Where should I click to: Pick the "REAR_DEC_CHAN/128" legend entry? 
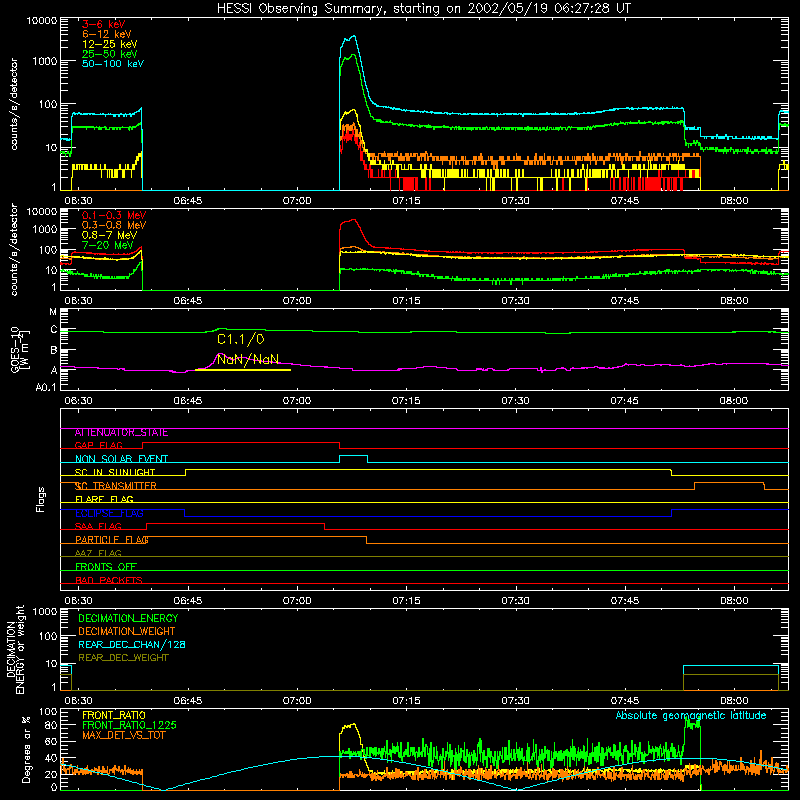coord(132,644)
